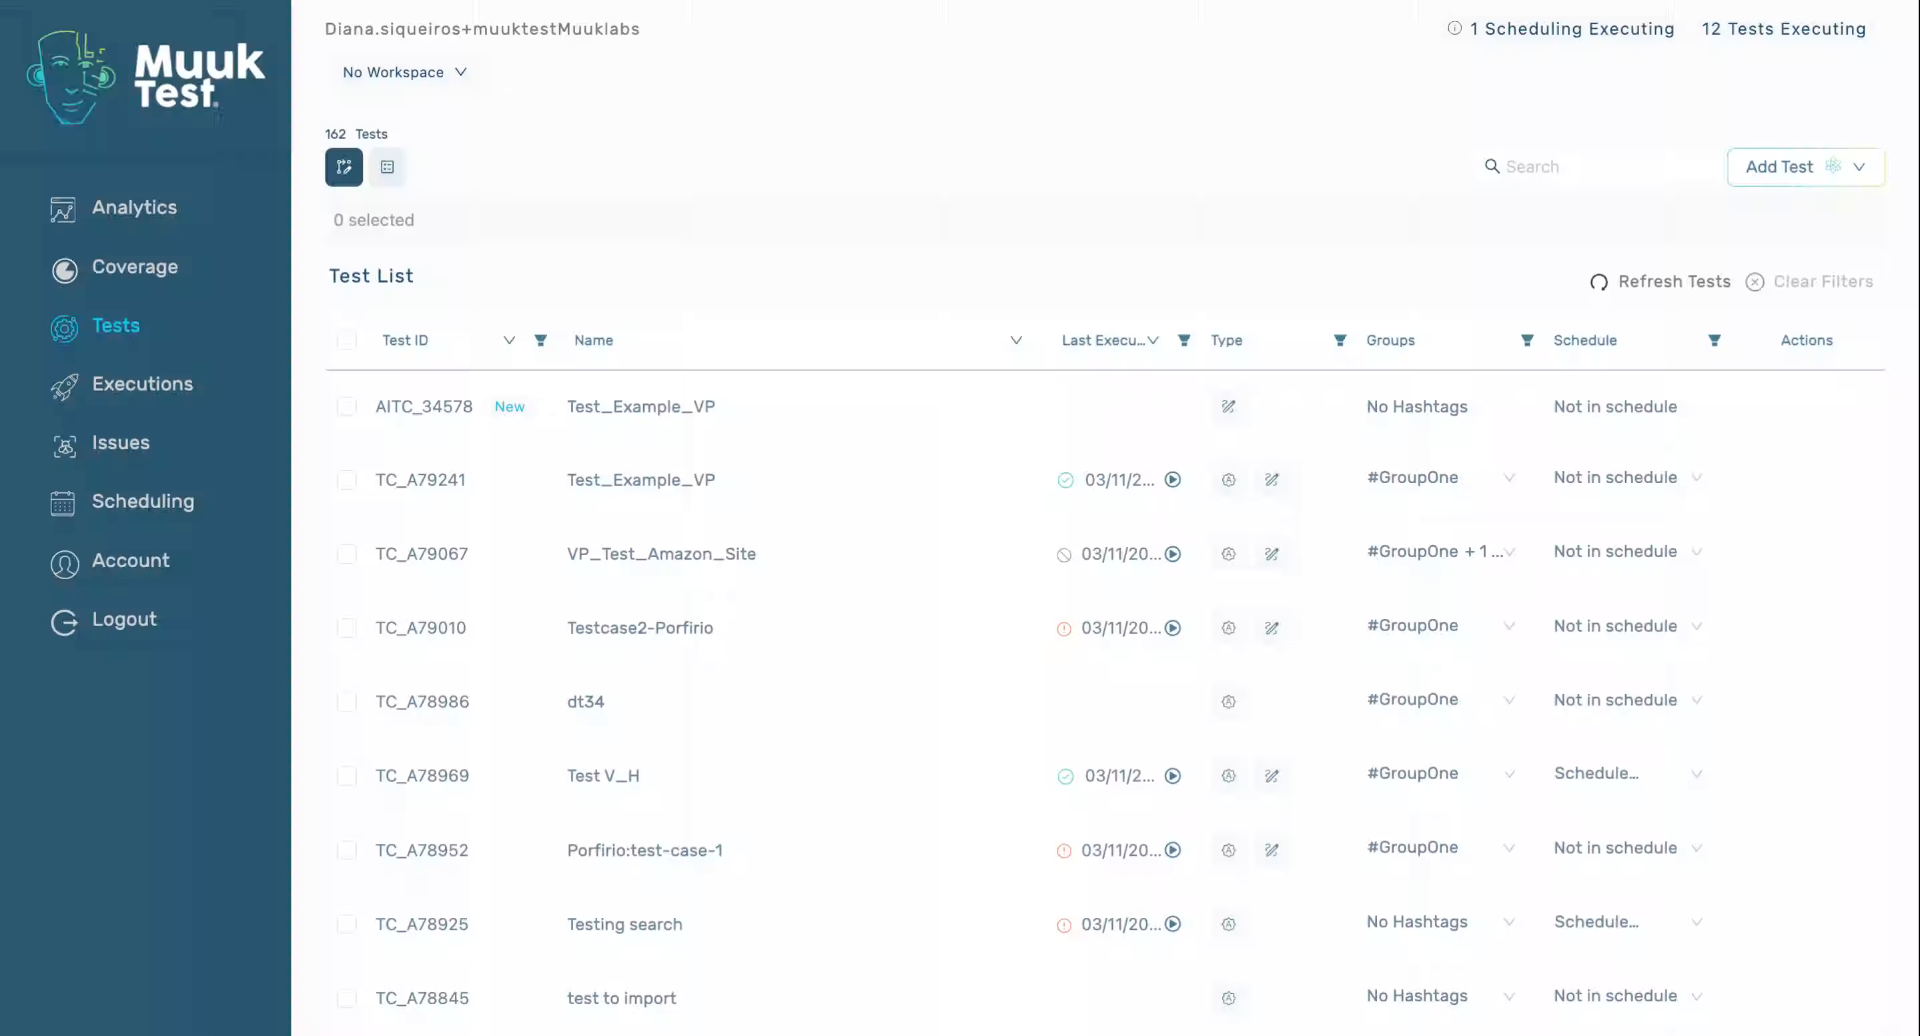
Task: Tick the TC_A78952 row checkbox
Action: 347,850
